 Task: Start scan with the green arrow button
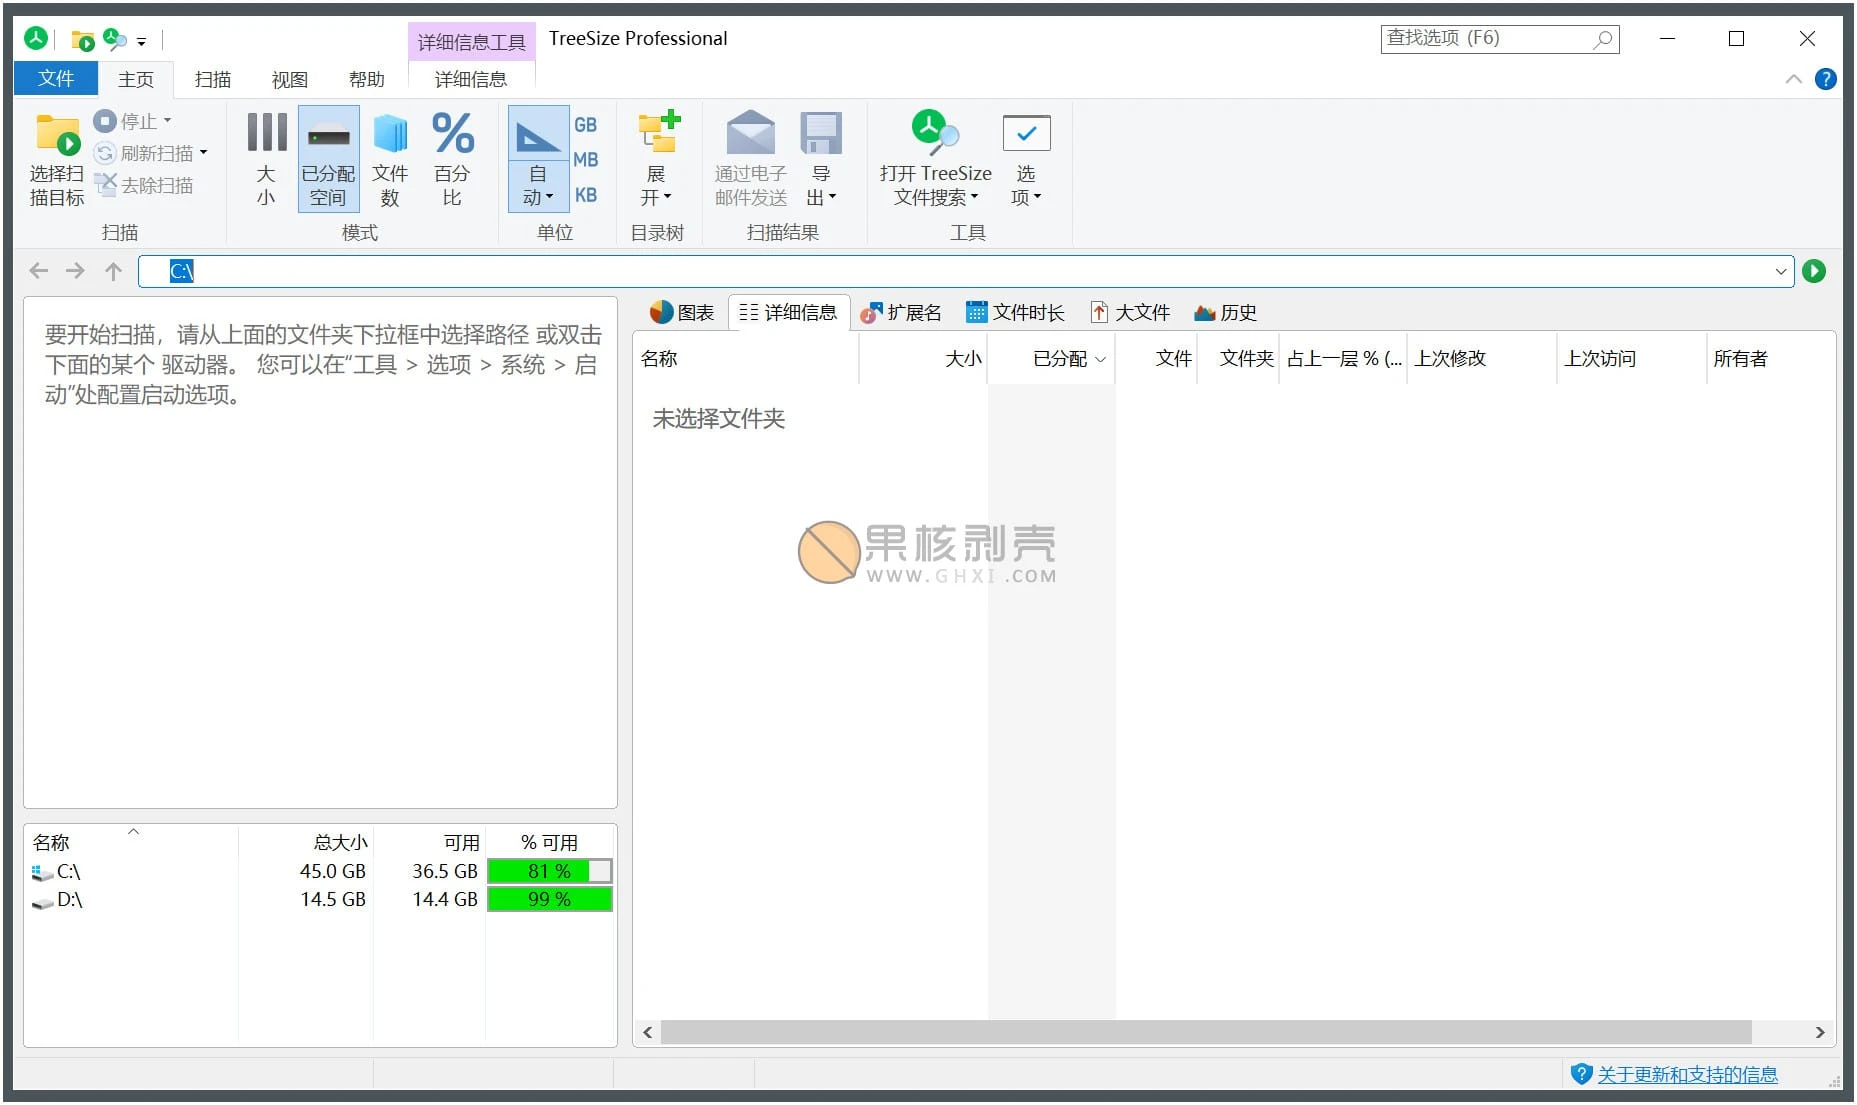tap(1815, 270)
